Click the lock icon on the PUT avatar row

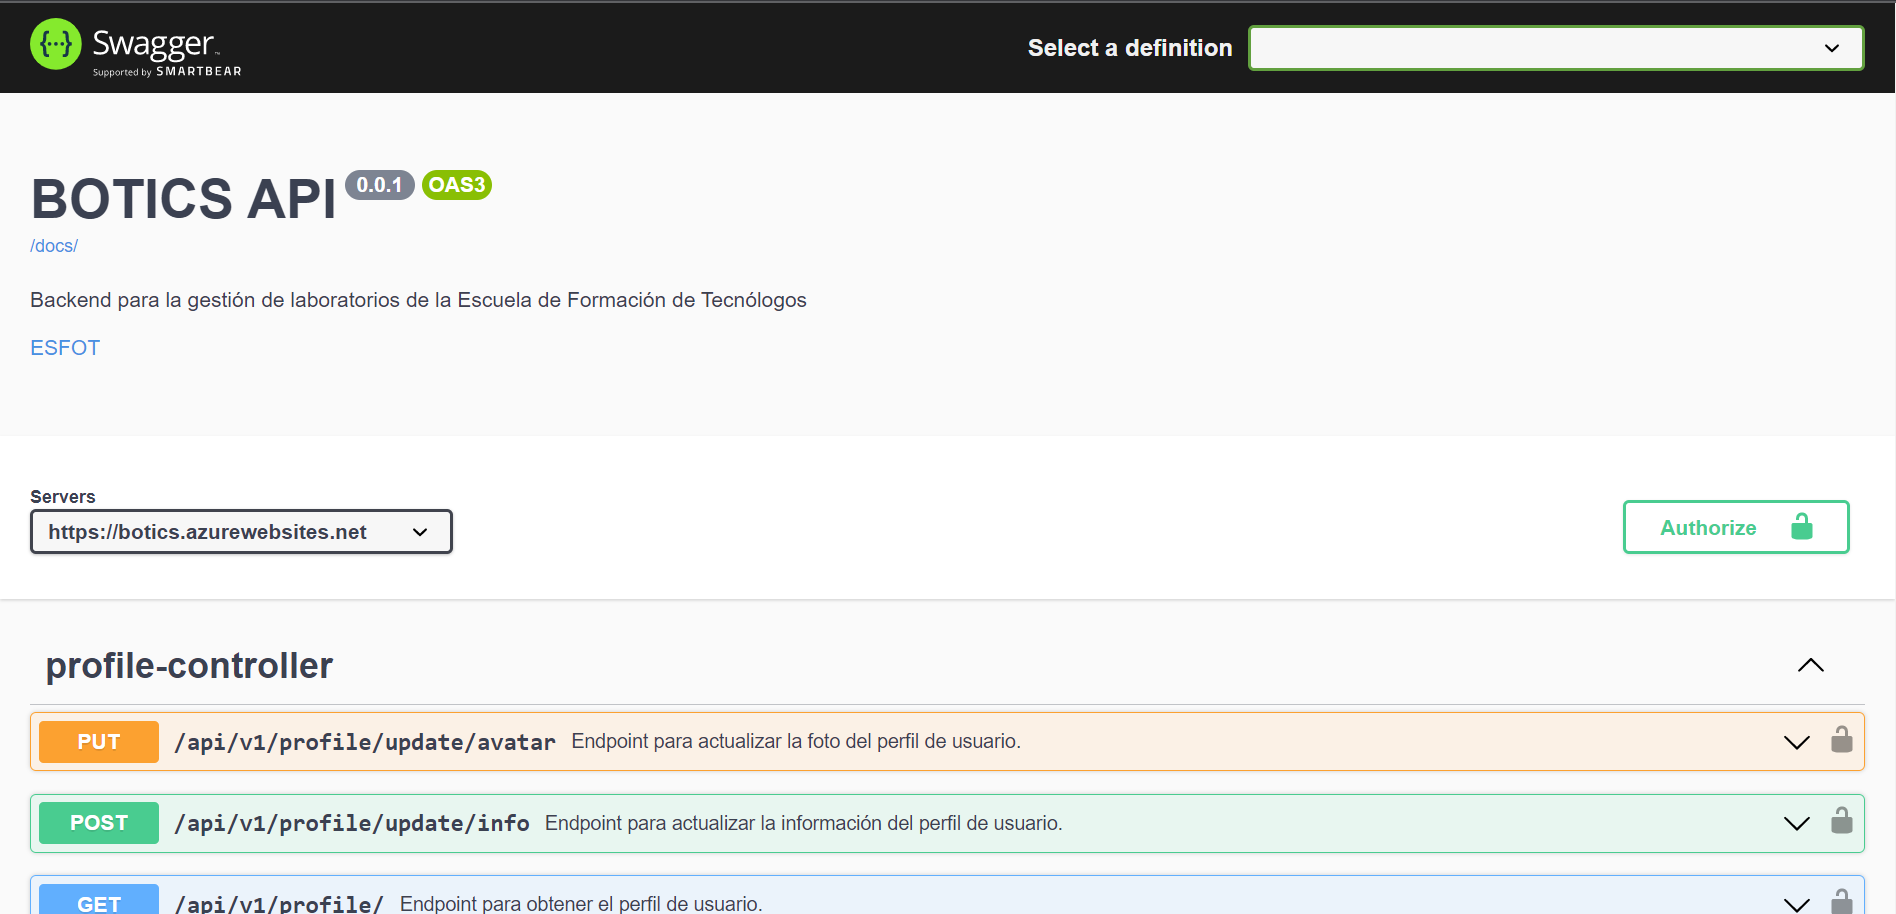coord(1843,741)
